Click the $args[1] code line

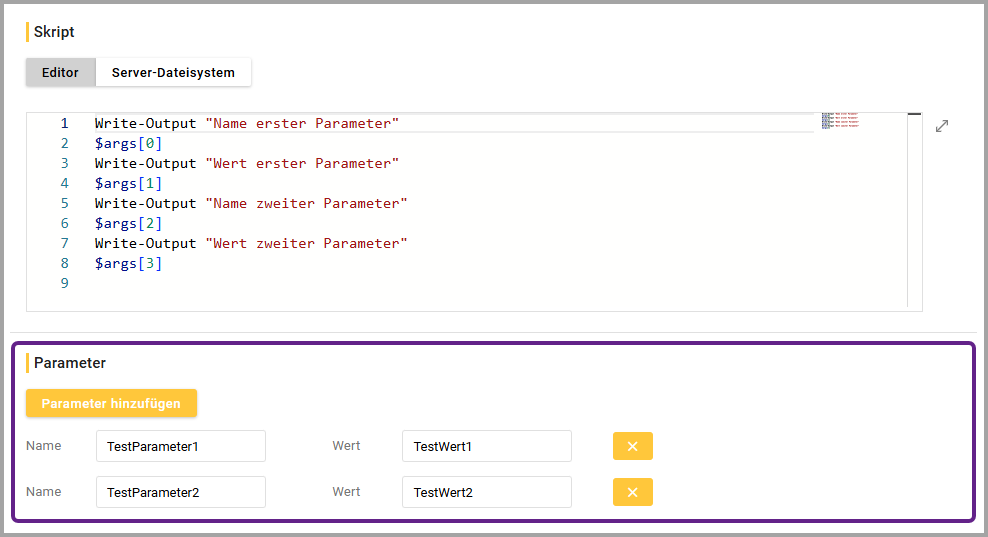click(129, 183)
